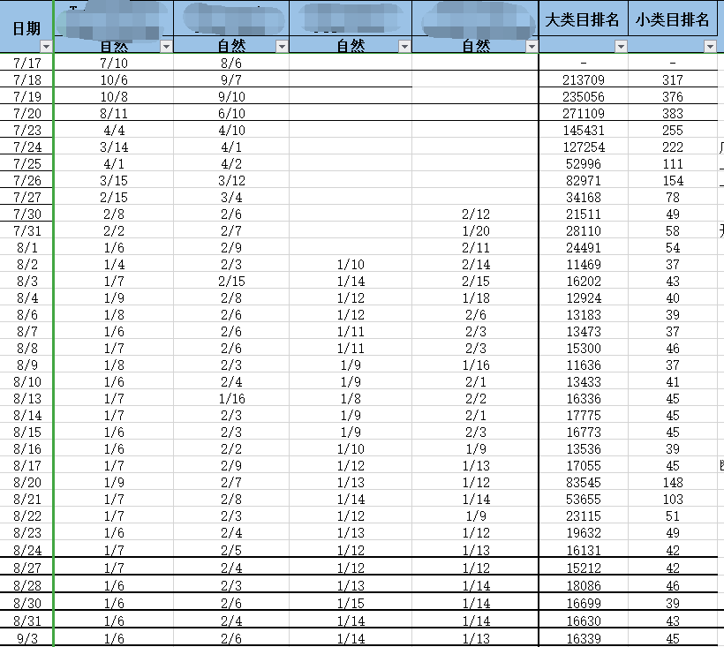This screenshot has width=725, height=649.
Task: Select the 小类目排名 header cell
Action: [x=672, y=20]
